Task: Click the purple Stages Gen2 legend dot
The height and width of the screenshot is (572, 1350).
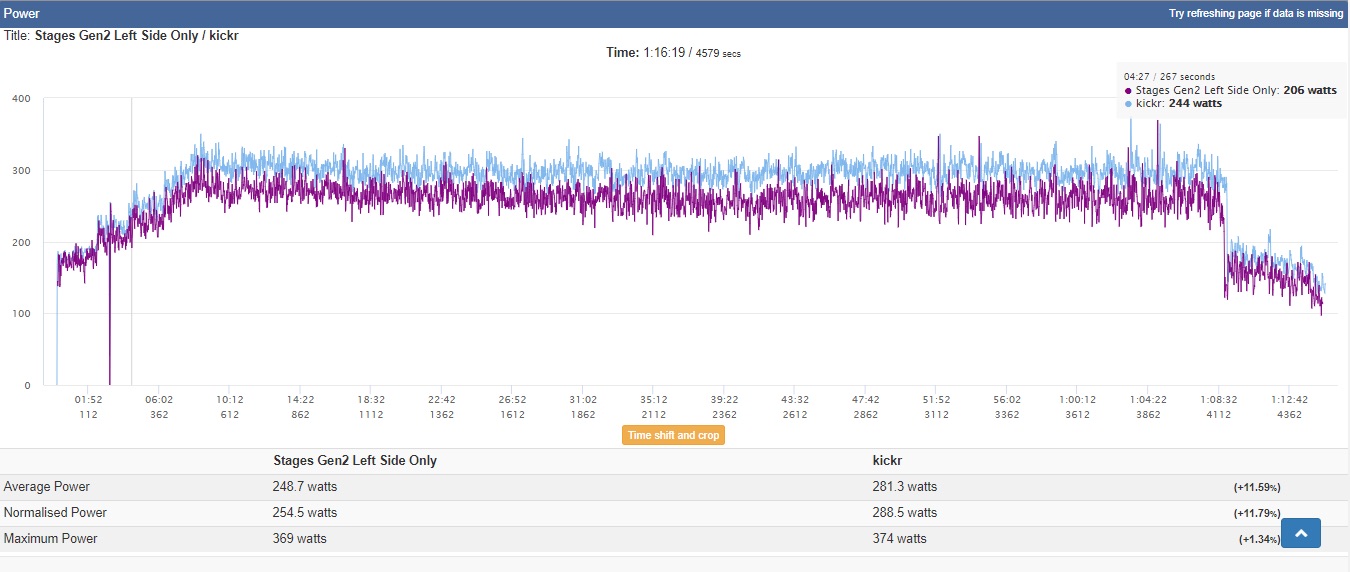Action: 1129,91
